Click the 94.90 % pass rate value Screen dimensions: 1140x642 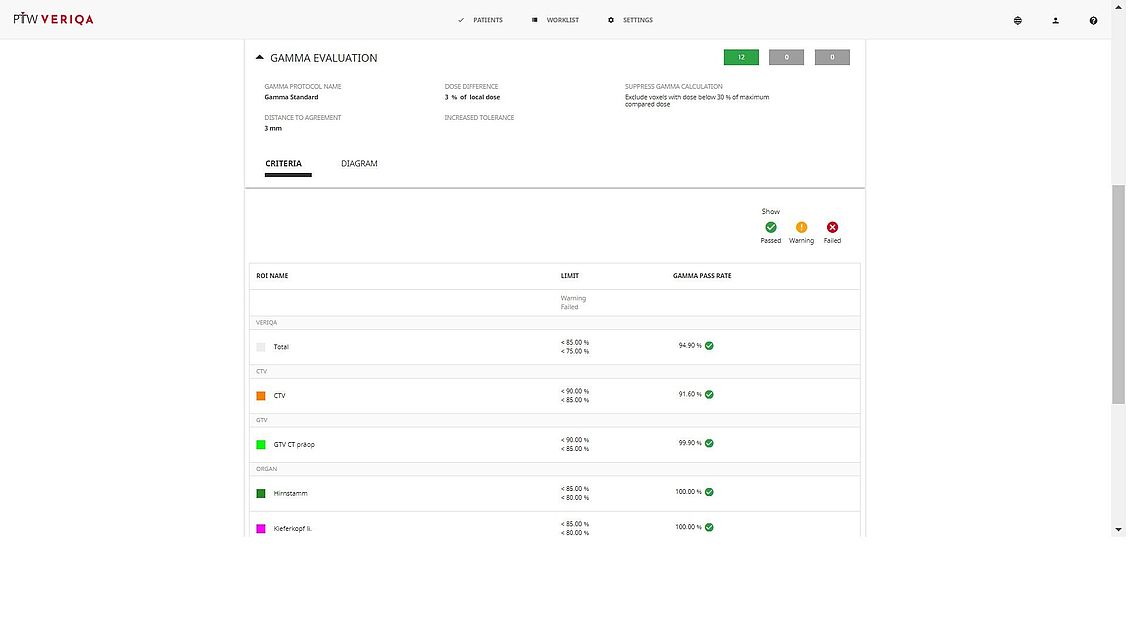coord(690,346)
